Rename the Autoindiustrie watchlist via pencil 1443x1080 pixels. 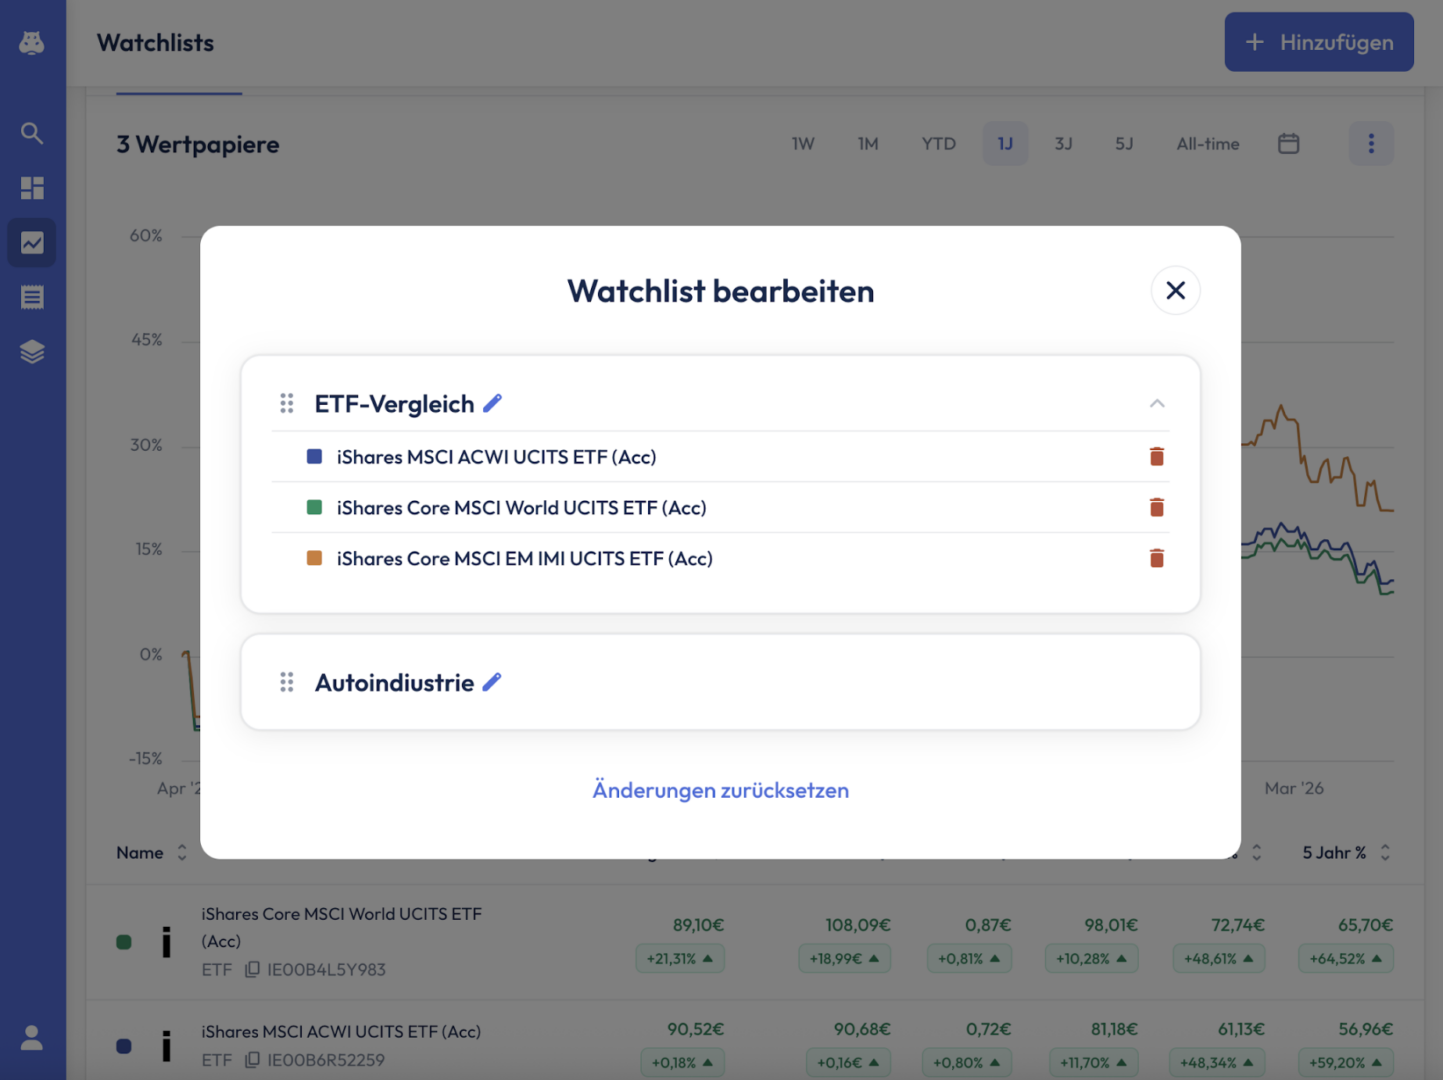coord(492,683)
